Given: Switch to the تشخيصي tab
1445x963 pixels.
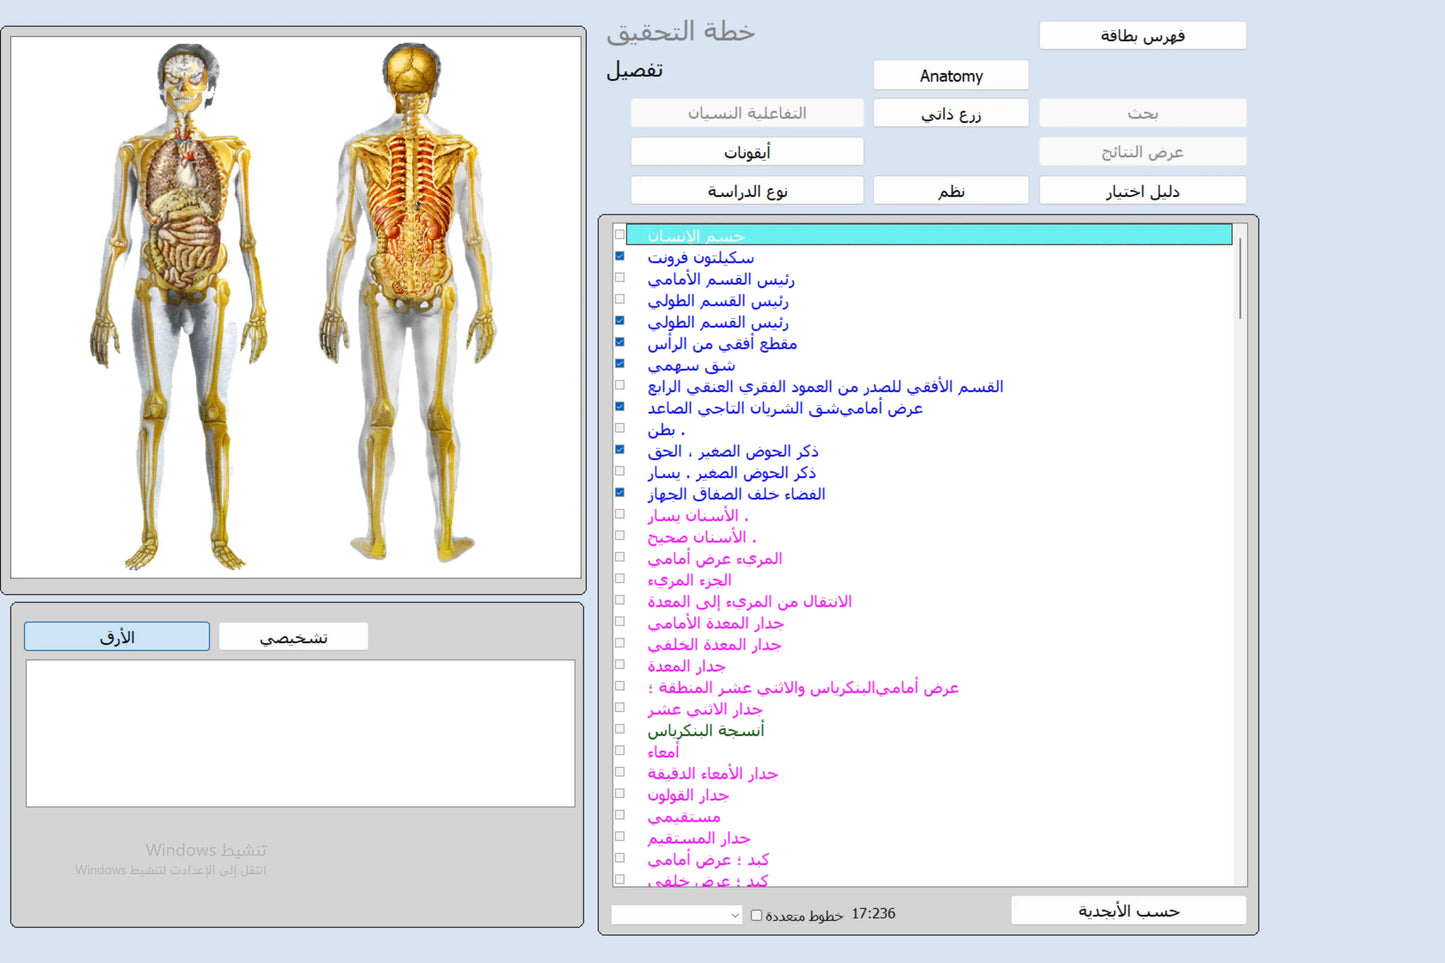Looking at the screenshot, I should click(x=293, y=637).
